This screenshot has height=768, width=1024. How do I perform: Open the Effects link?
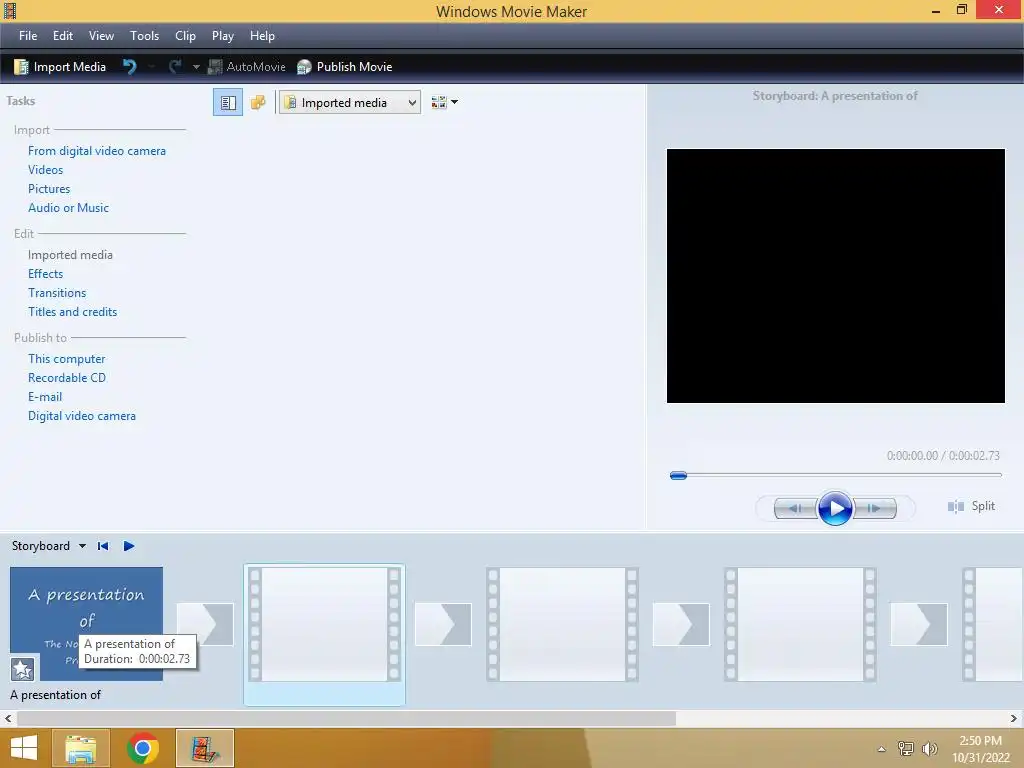pos(46,274)
